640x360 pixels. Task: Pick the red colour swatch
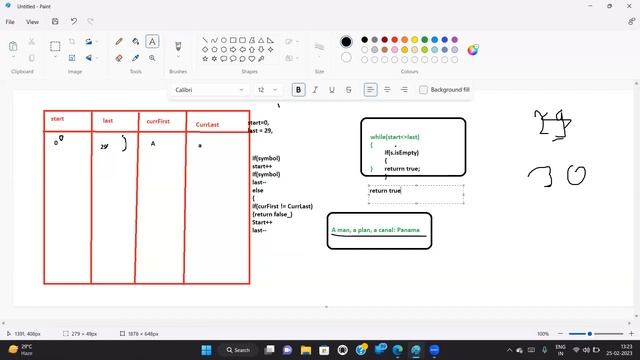pyautogui.click(x=395, y=40)
